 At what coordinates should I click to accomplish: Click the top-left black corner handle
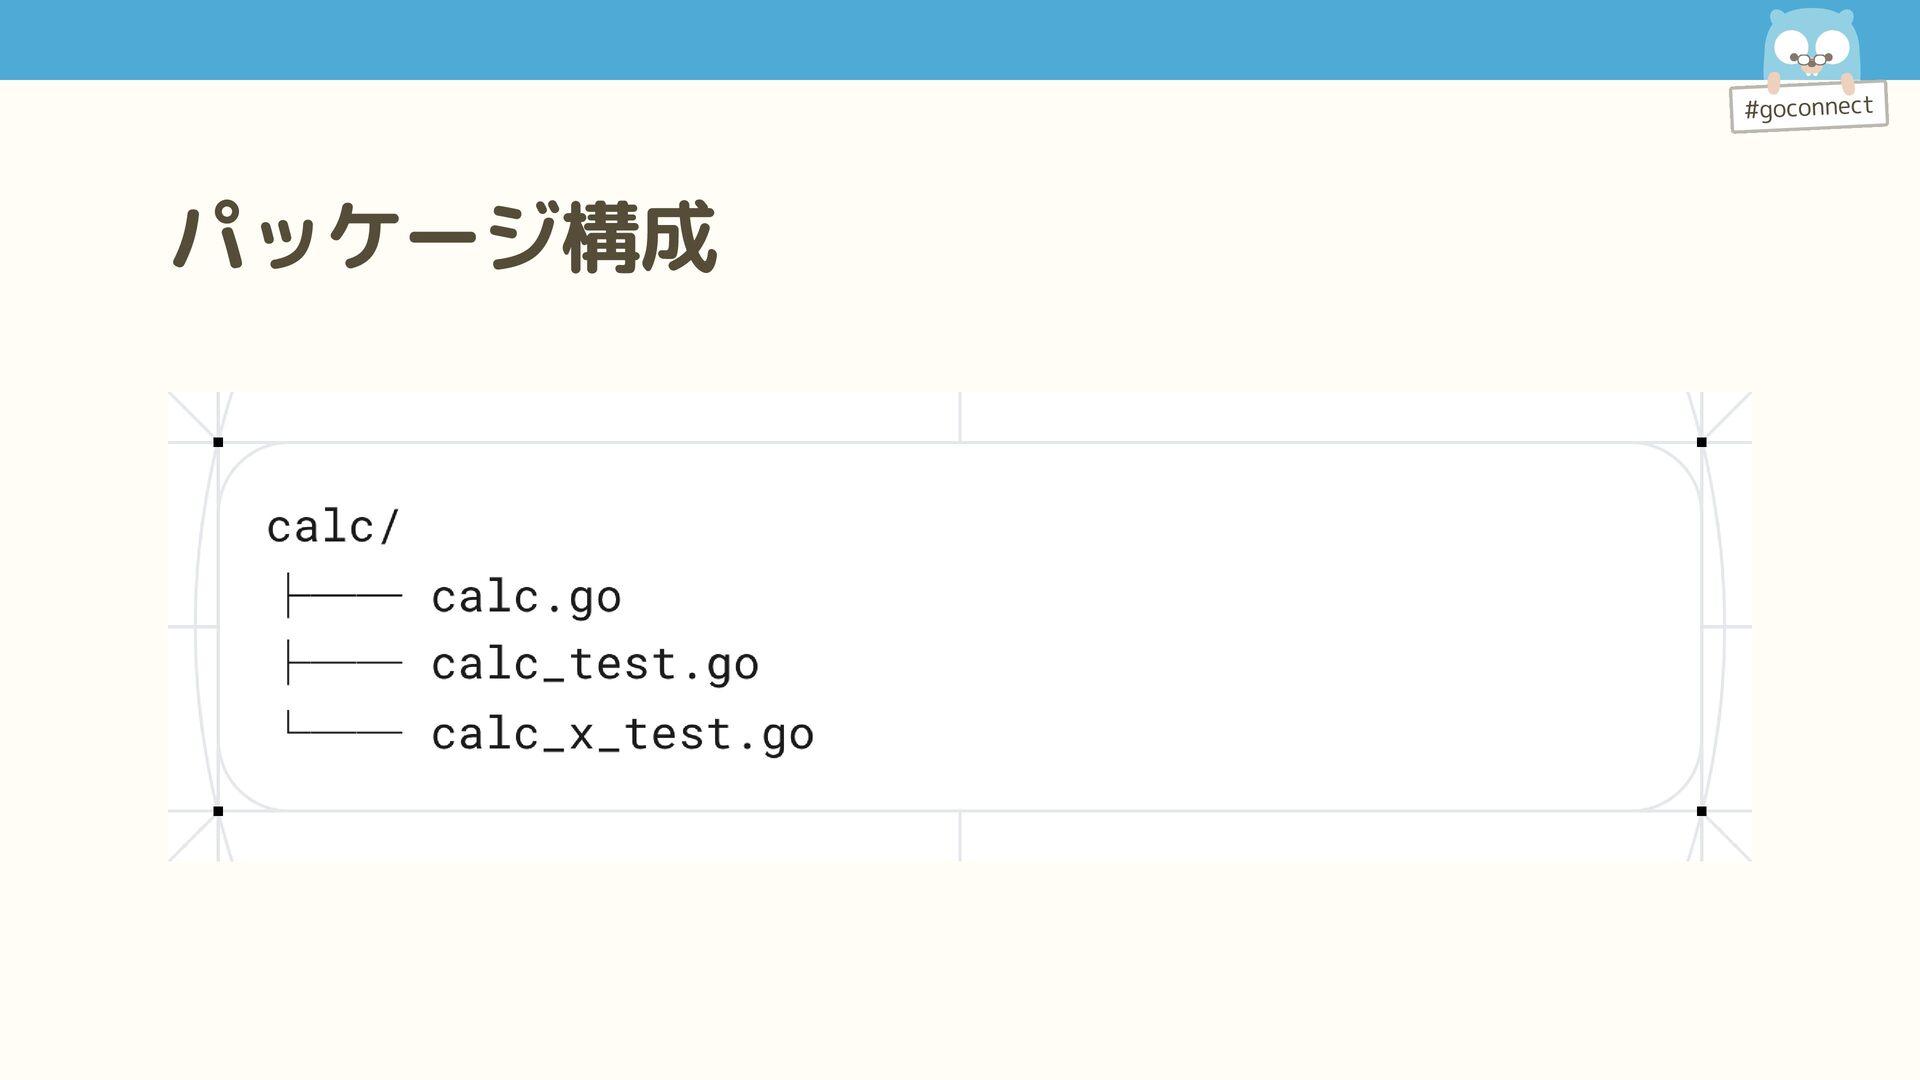click(x=218, y=442)
